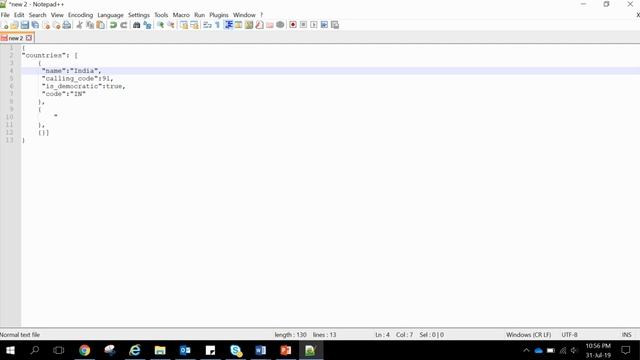Screen dimensions: 640x360
Task: Open the Encoding menu
Action: coord(80,15)
